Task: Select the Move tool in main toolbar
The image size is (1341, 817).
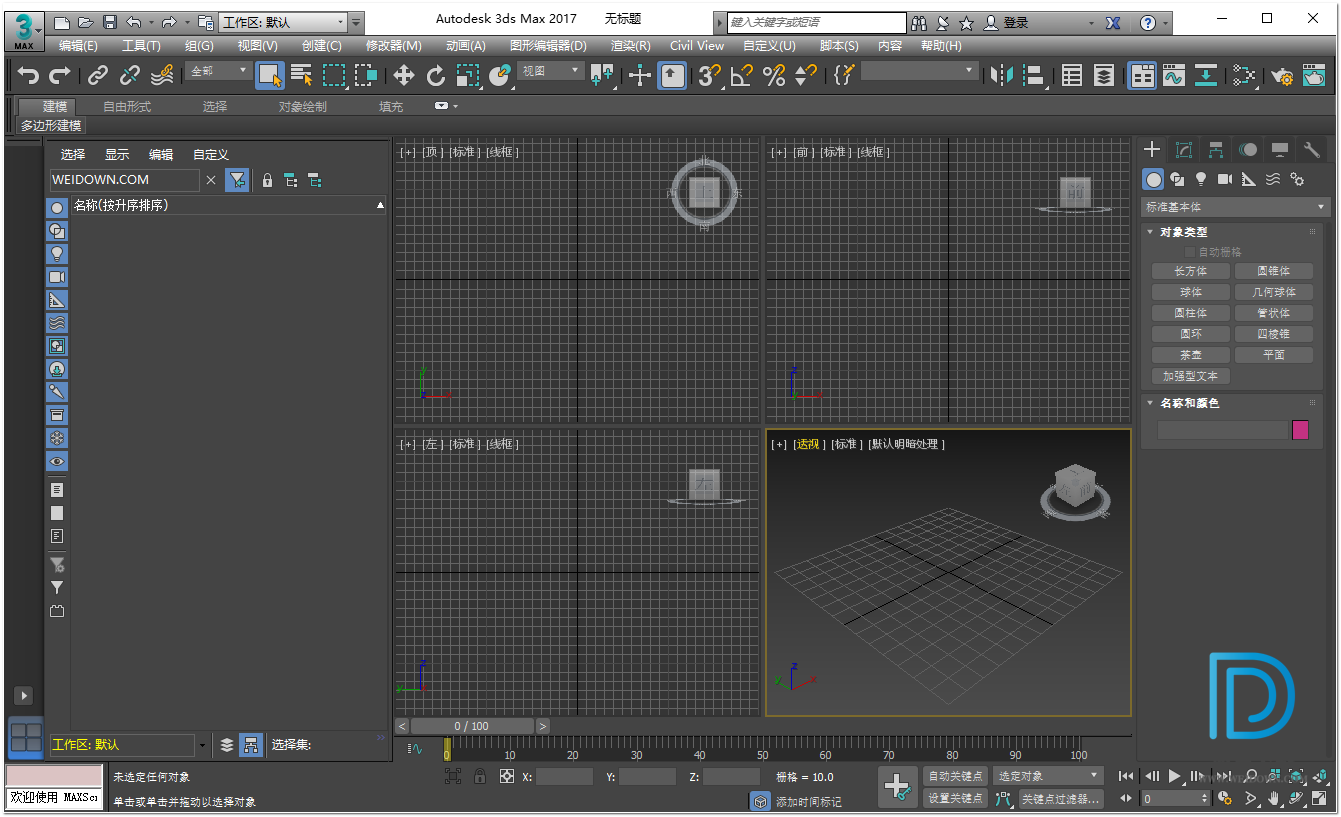Action: pyautogui.click(x=403, y=75)
